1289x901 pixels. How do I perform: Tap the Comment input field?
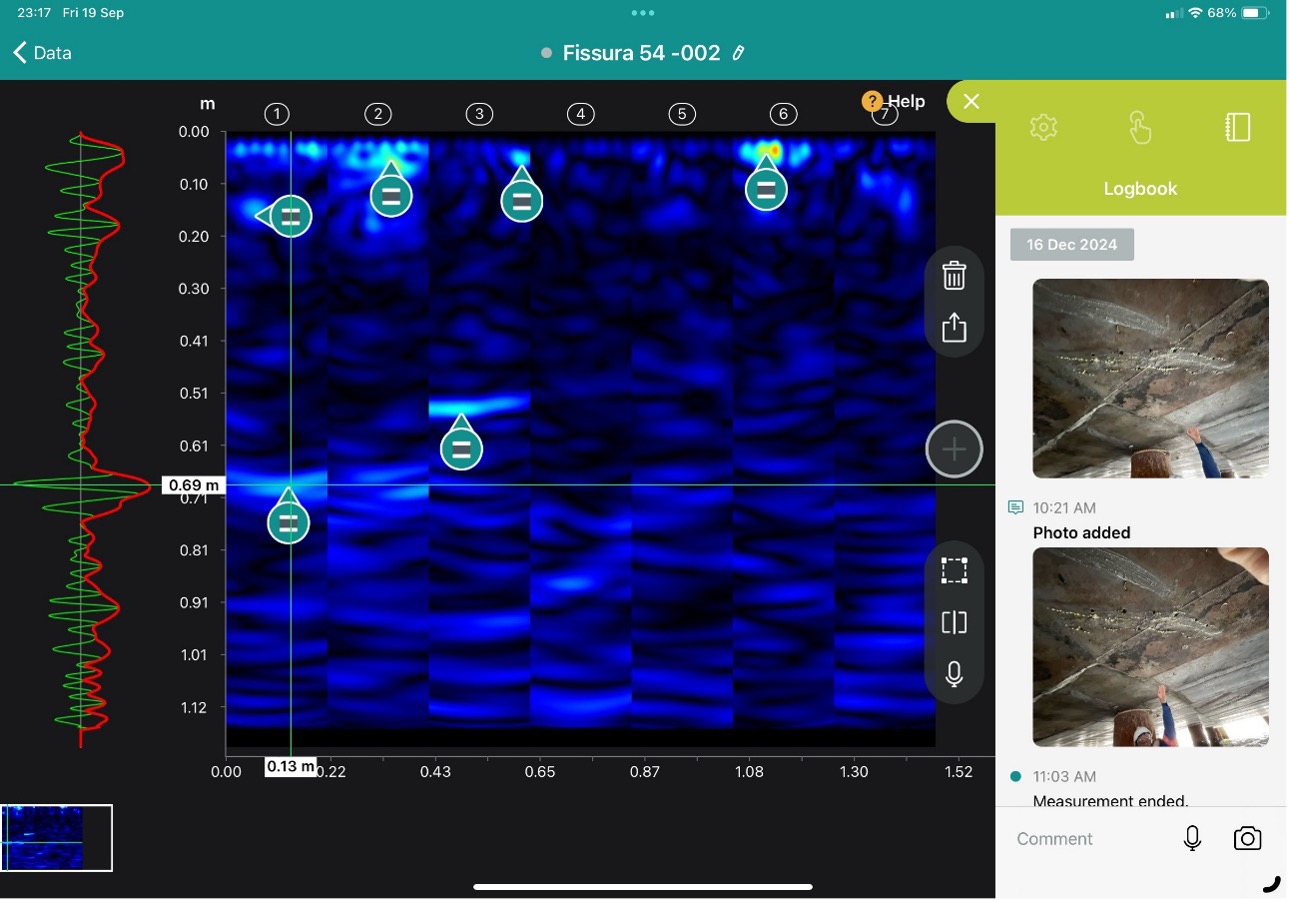1085,839
